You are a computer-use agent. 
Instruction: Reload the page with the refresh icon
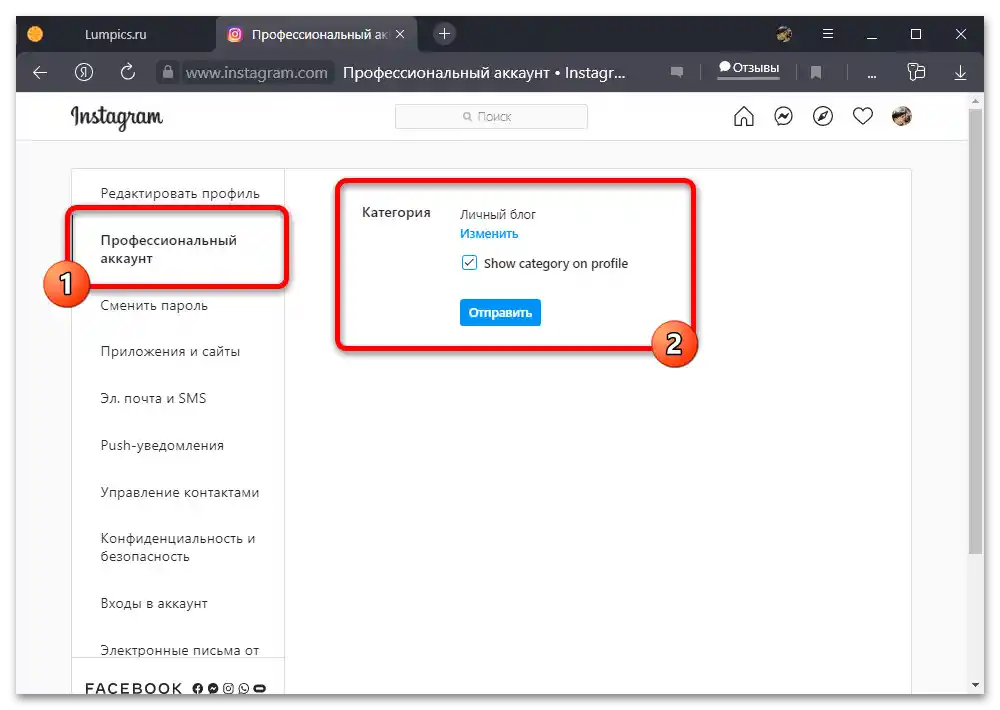(128, 72)
